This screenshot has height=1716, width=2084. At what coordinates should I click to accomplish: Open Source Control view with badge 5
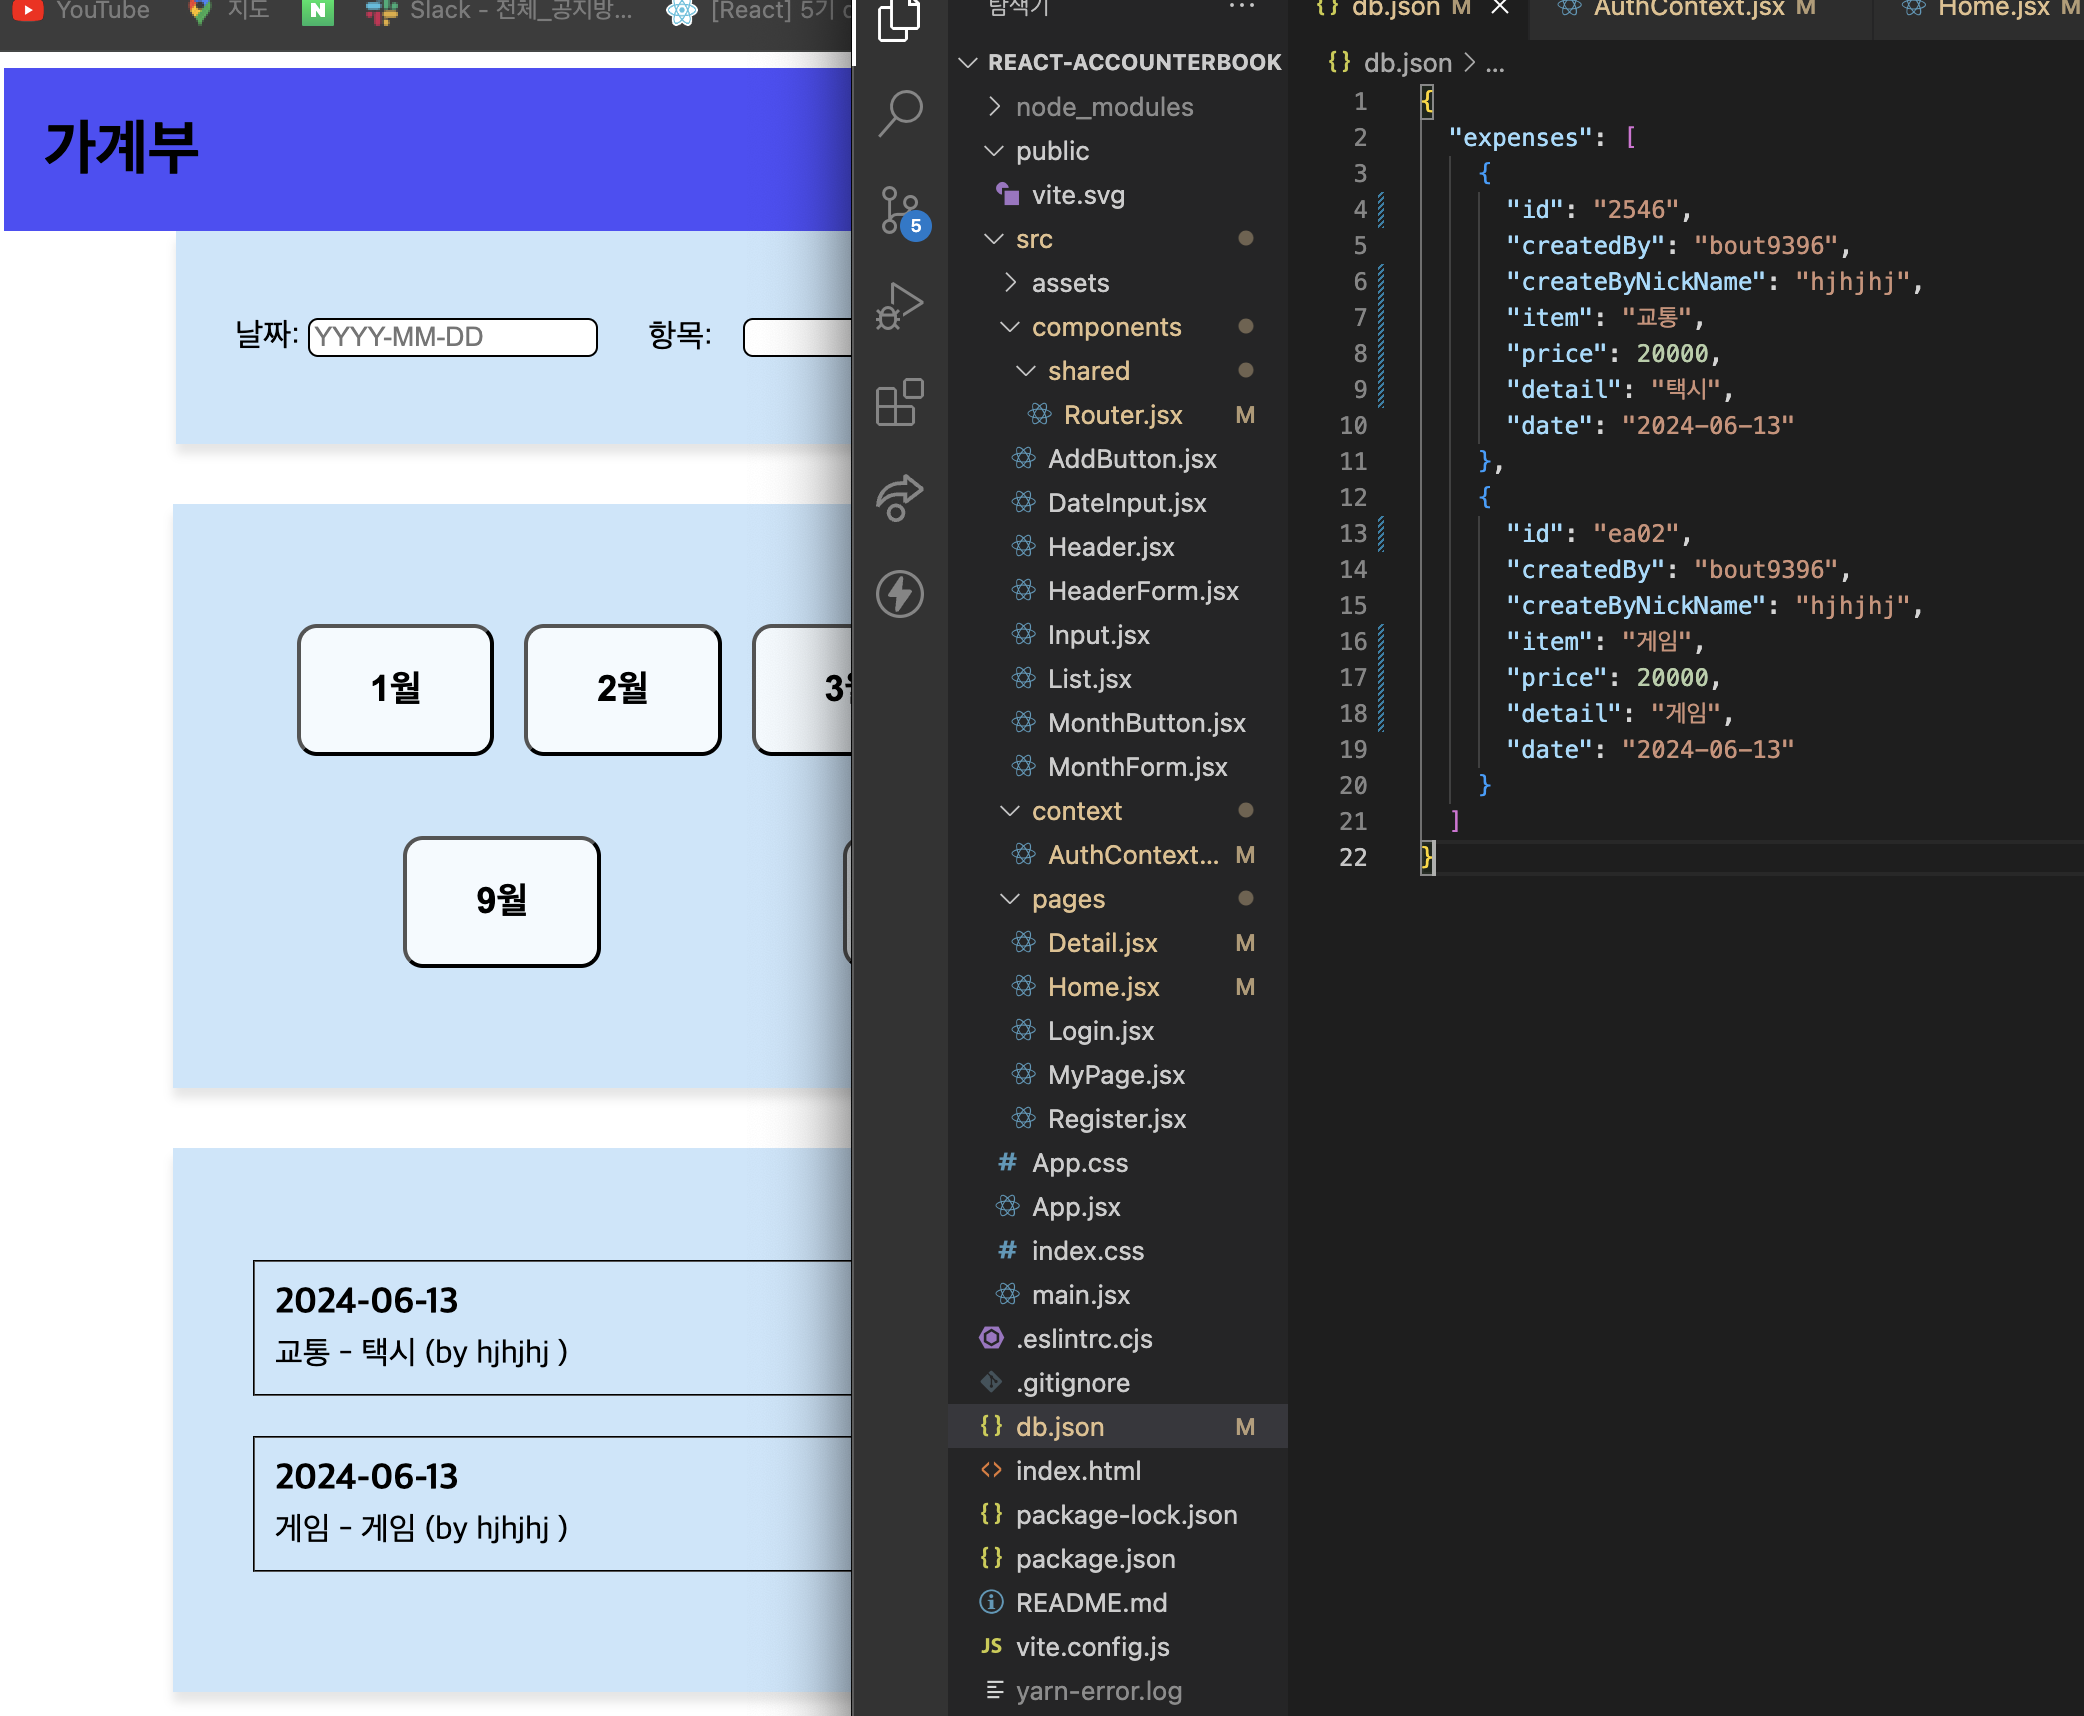[x=900, y=210]
